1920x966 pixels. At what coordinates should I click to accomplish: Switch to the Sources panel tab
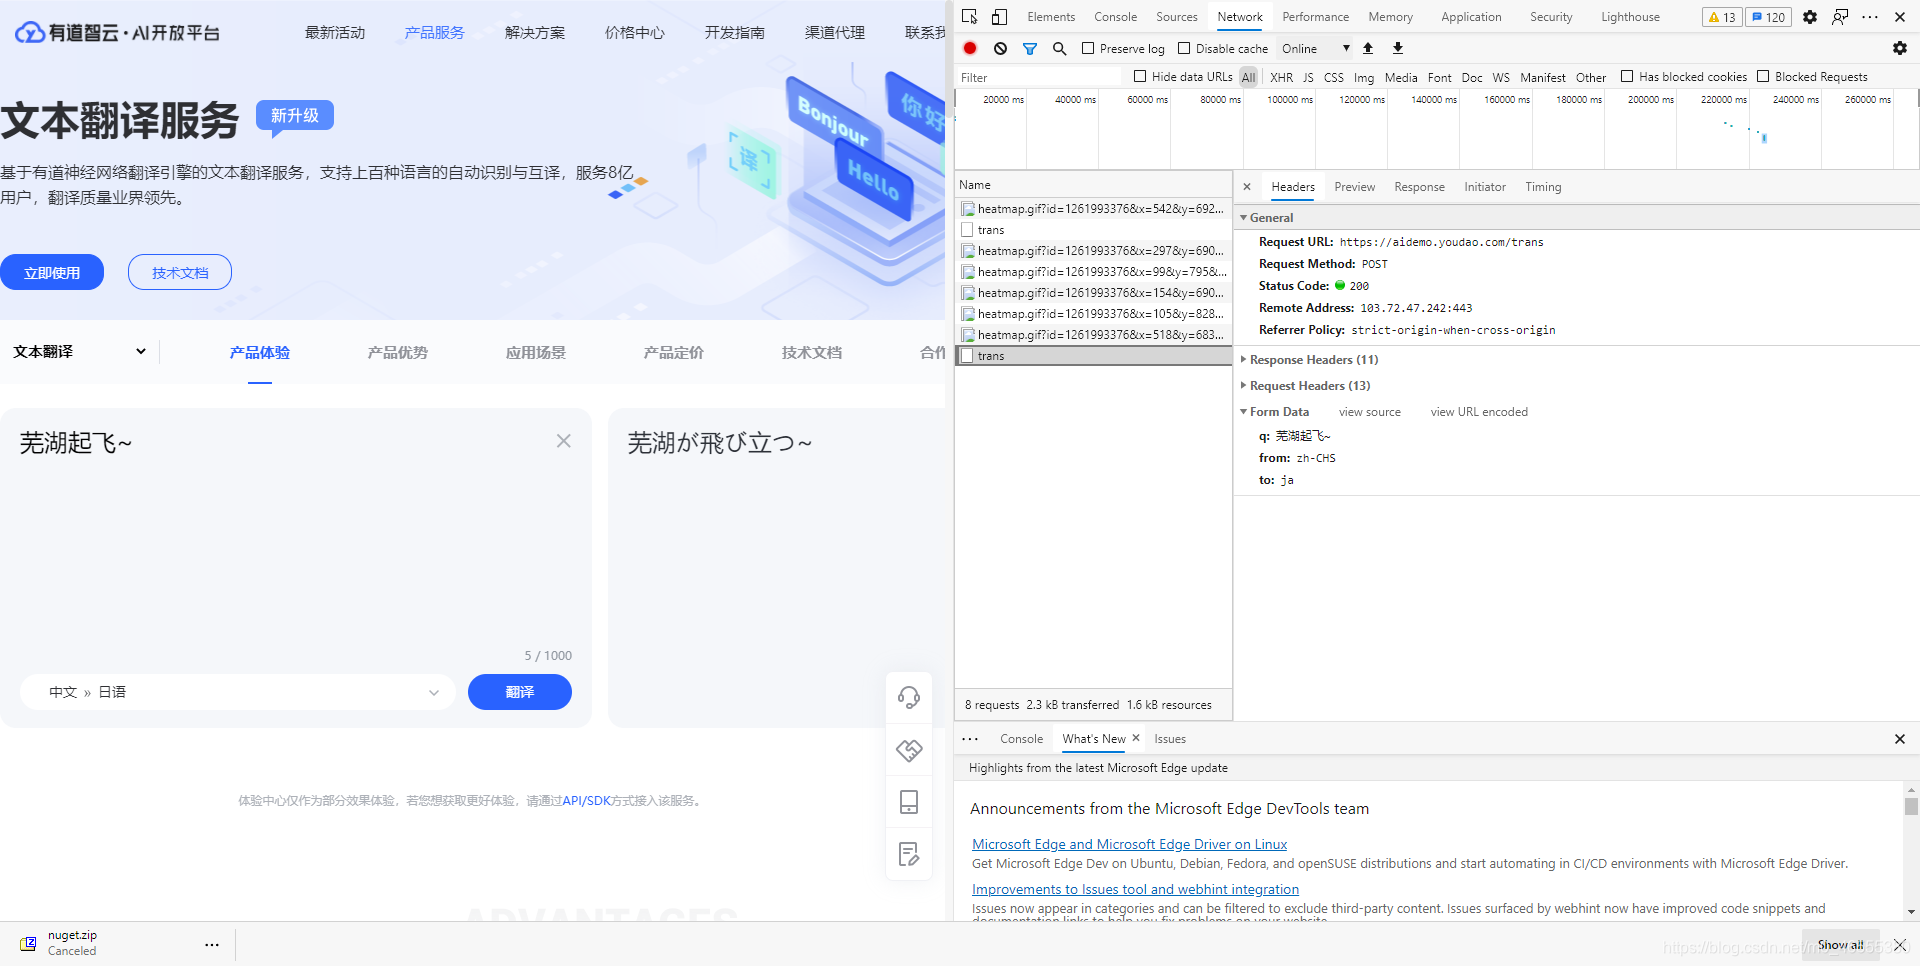[1177, 17]
